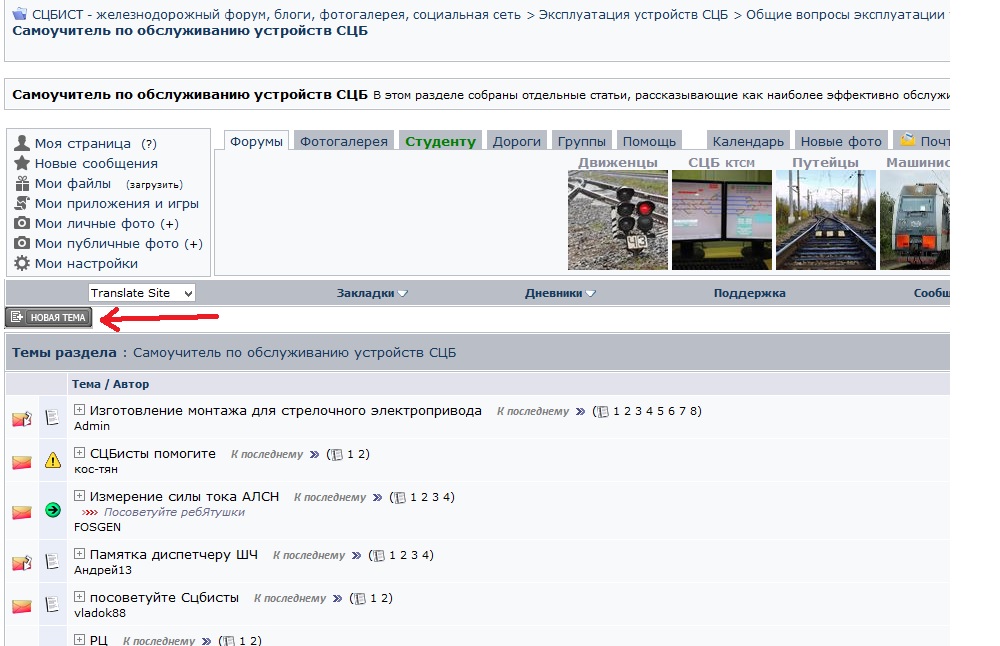Open the Translate Site dropdown
The height and width of the screenshot is (646, 1000).
tap(141, 293)
